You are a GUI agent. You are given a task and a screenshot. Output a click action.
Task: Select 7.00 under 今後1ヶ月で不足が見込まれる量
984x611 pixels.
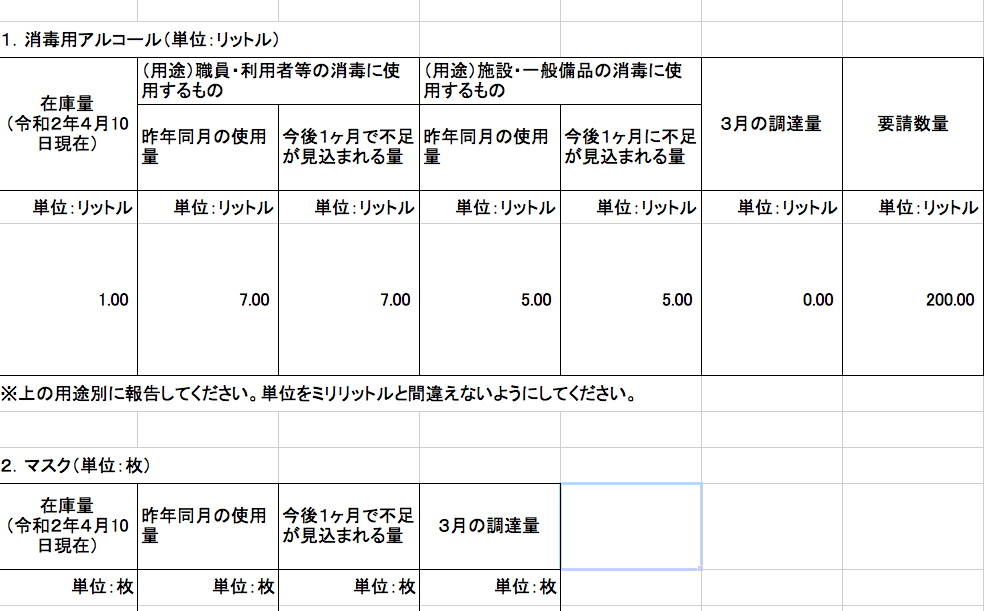click(349, 299)
